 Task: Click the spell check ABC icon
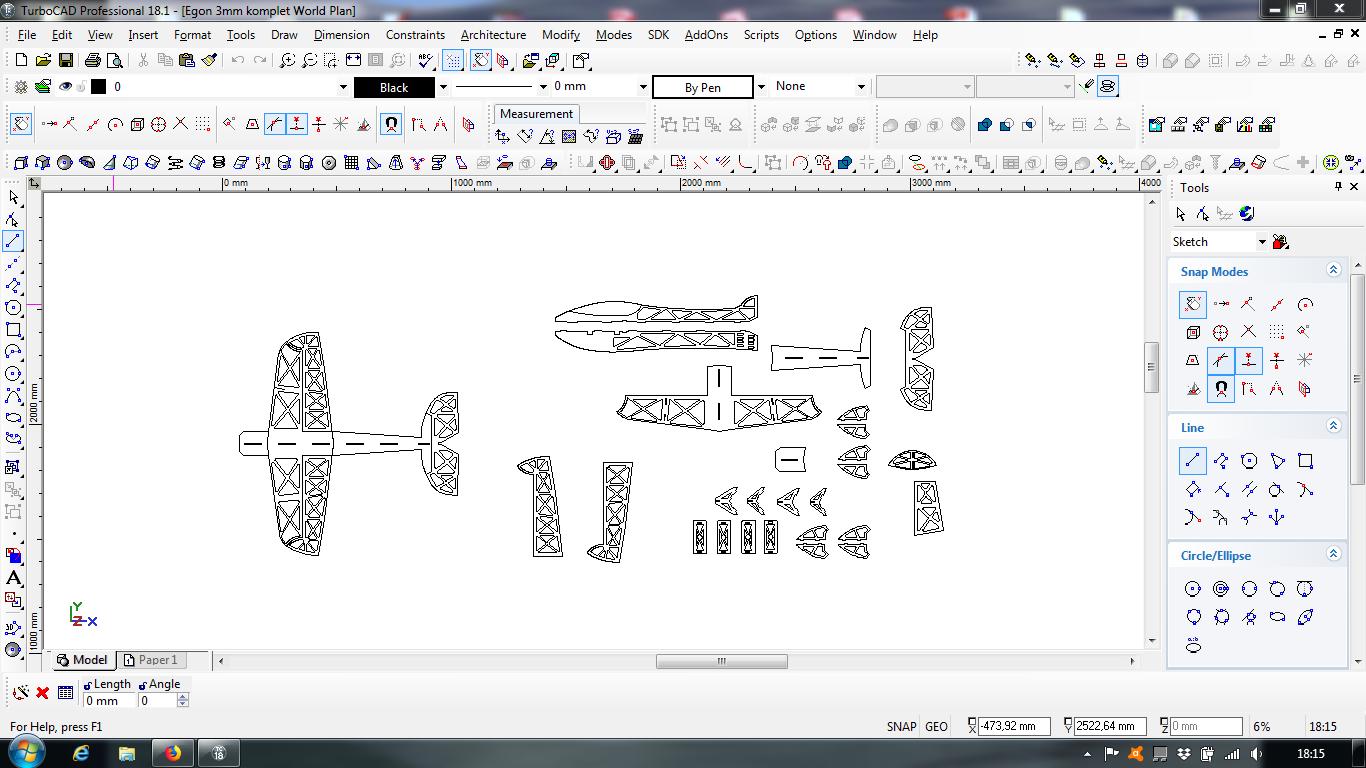pyautogui.click(x=426, y=61)
